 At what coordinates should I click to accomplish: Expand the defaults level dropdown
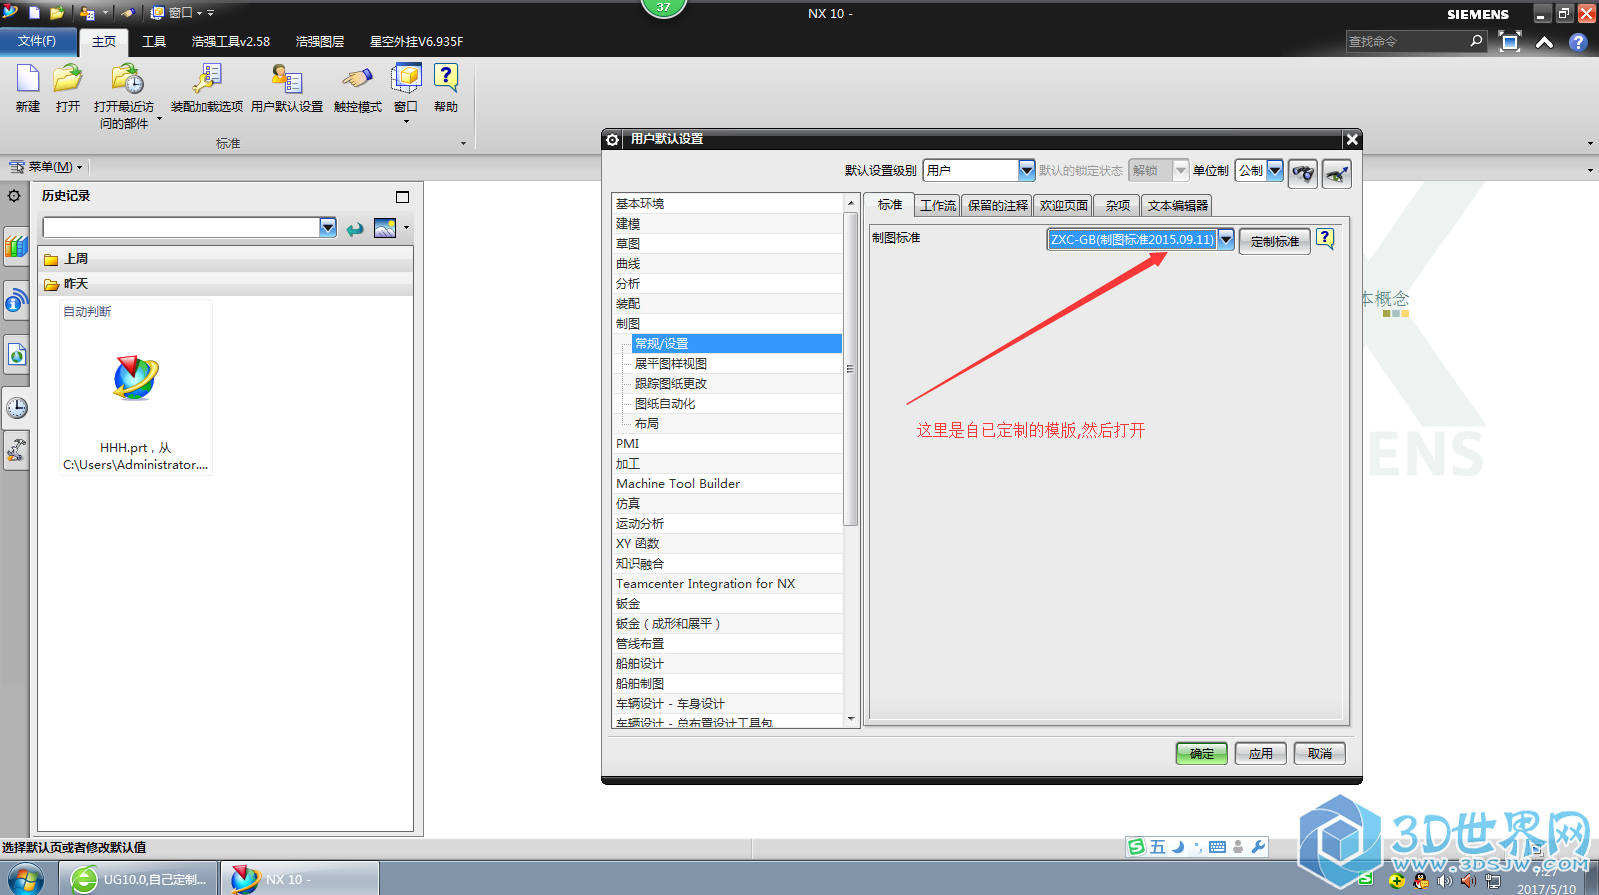tap(1026, 171)
